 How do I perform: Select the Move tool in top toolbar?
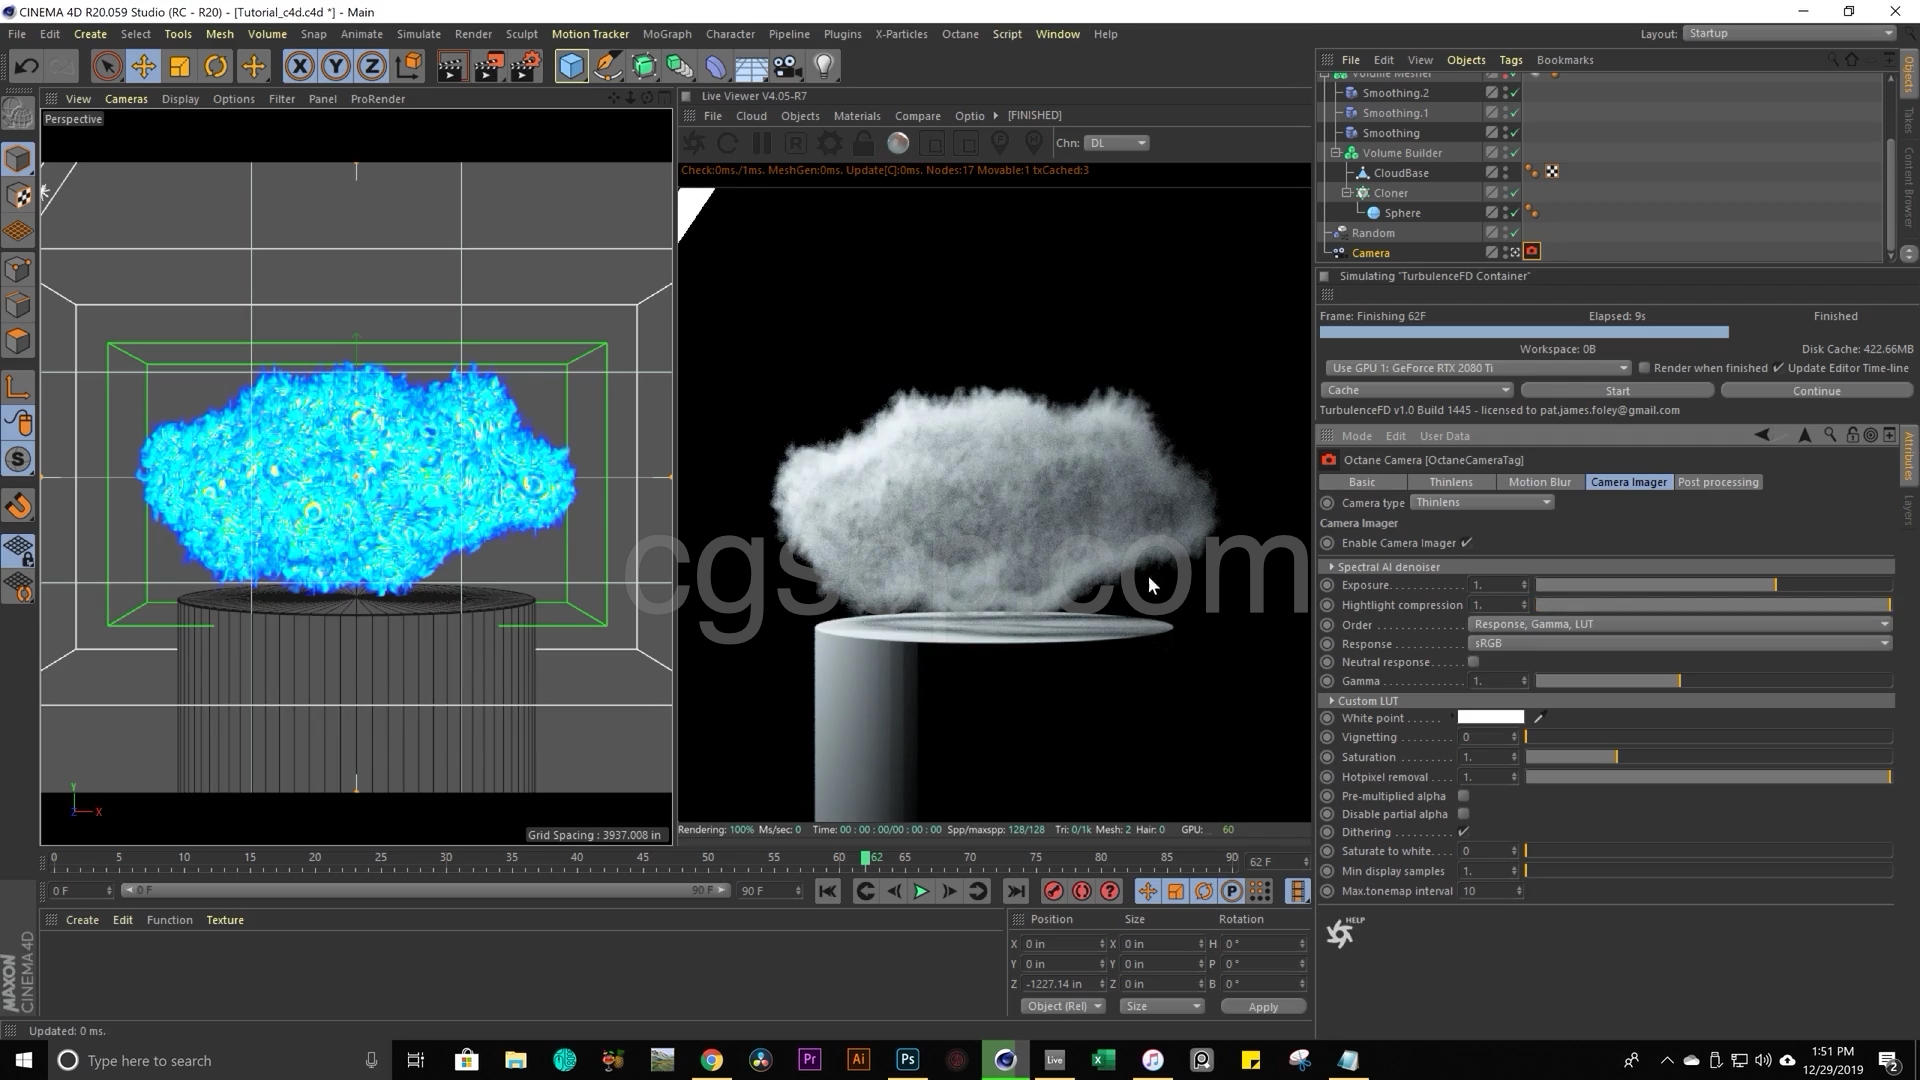[143, 67]
